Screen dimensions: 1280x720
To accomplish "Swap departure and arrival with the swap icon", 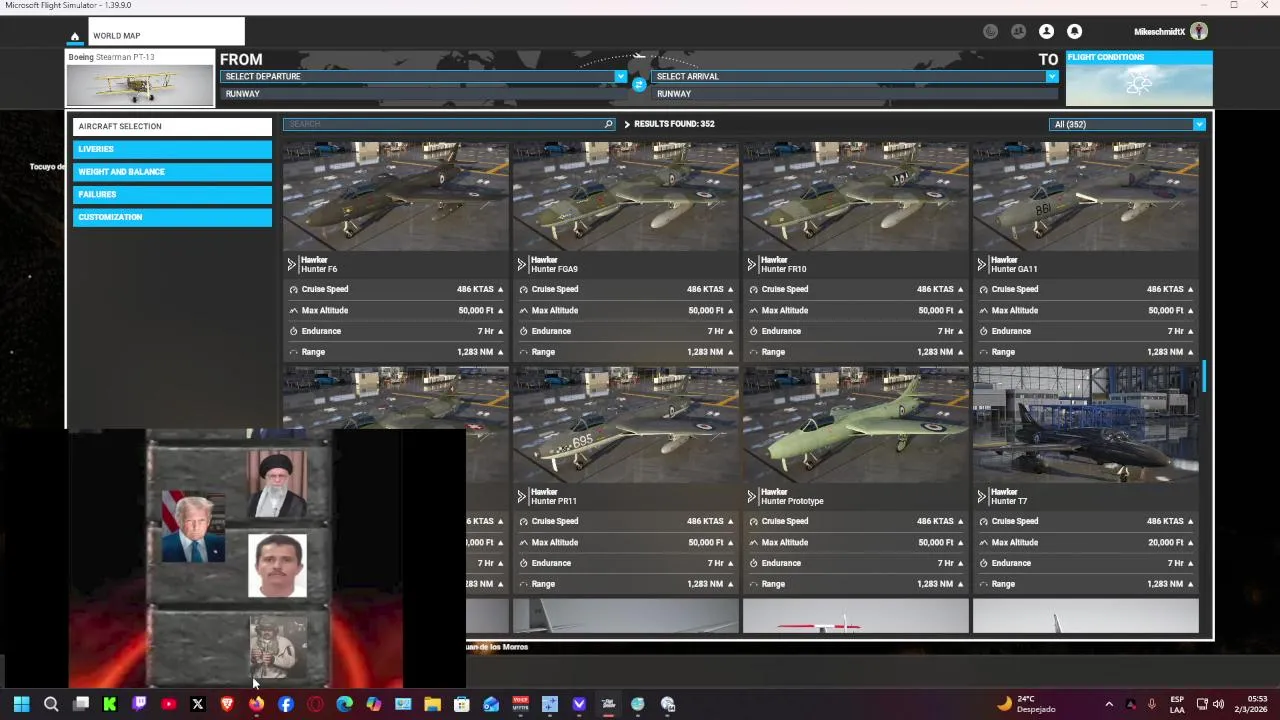I will click(638, 84).
